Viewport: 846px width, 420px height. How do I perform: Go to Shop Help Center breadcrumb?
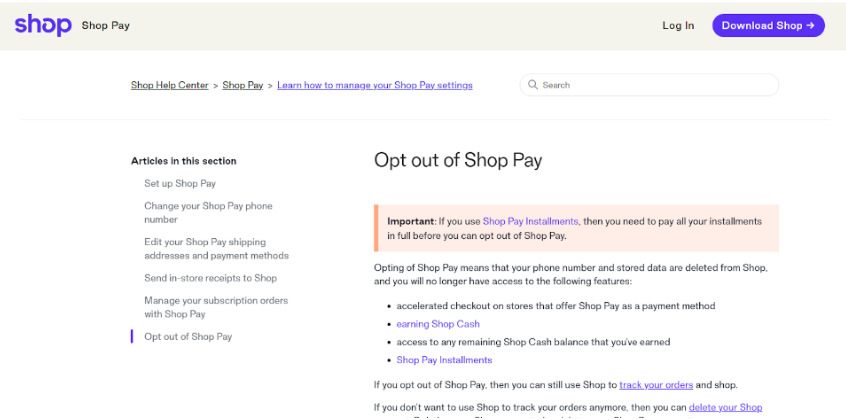click(x=169, y=85)
